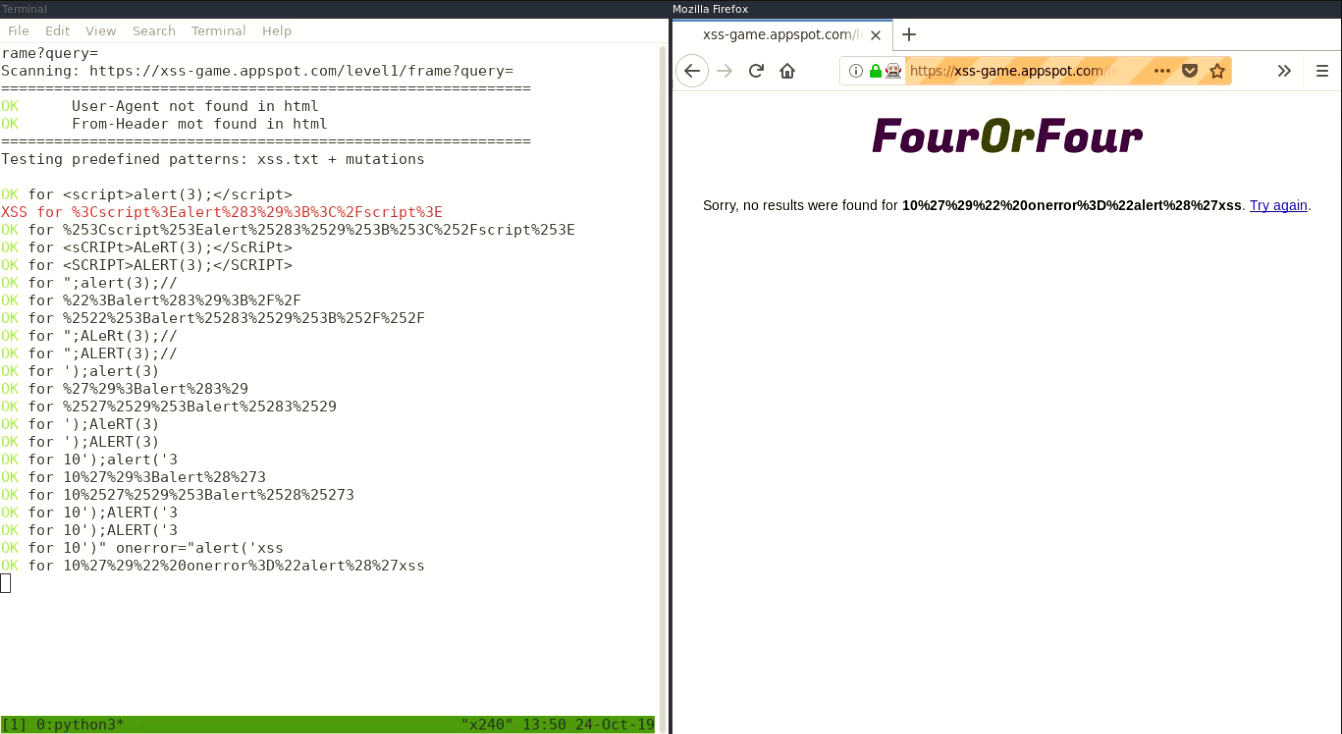1342x734 pixels.
Task: Close the xss-game.appspot.com tab
Action: [876, 35]
